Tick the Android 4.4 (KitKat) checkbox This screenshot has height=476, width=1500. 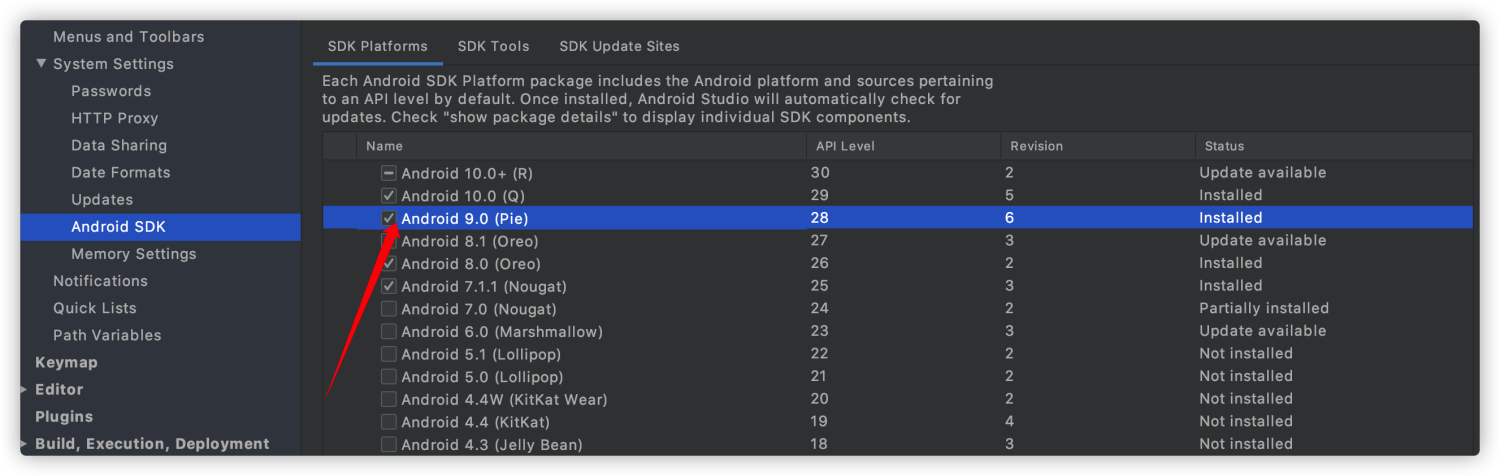tap(389, 422)
